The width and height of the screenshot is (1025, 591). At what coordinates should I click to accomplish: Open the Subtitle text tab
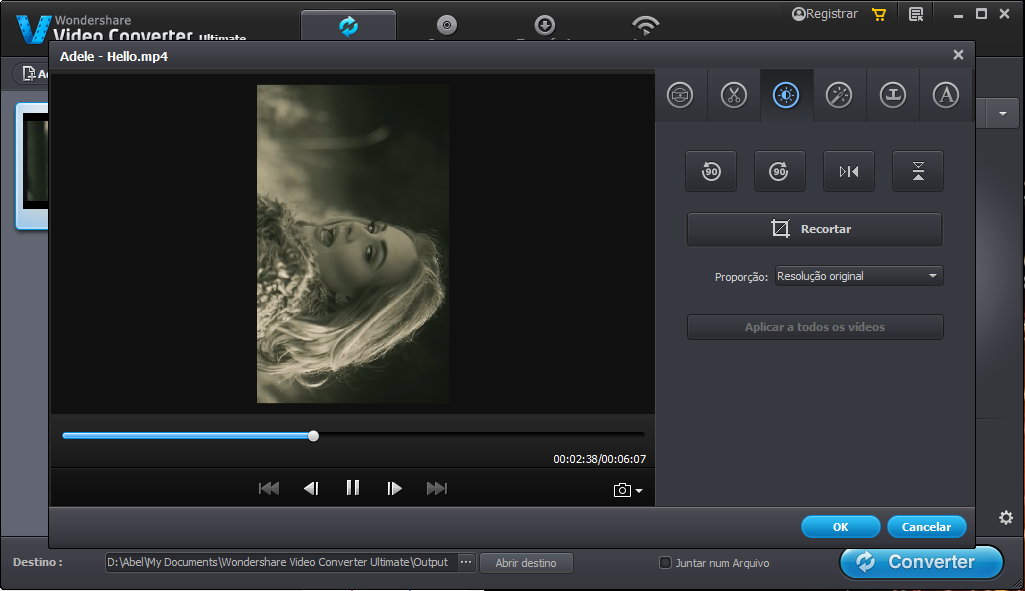point(945,95)
